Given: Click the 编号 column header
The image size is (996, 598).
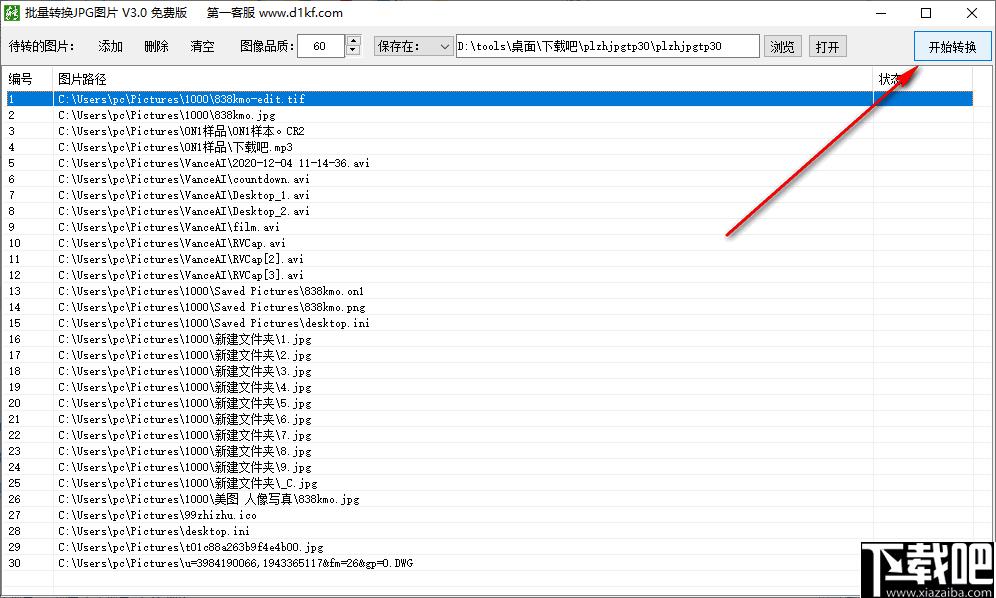Looking at the screenshot, I should [20, 79].
